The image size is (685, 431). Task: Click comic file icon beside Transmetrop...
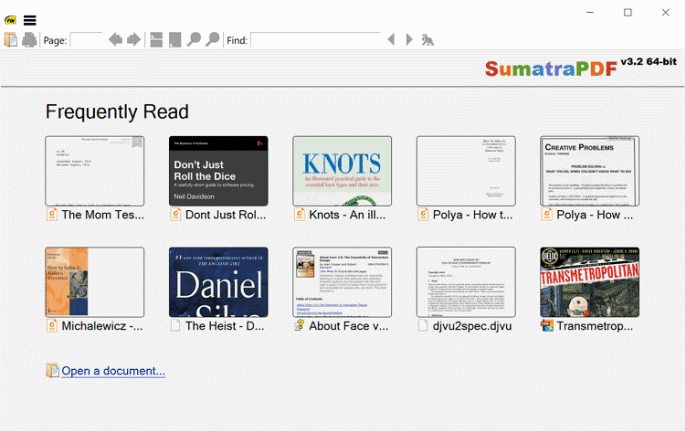point(547,326)
